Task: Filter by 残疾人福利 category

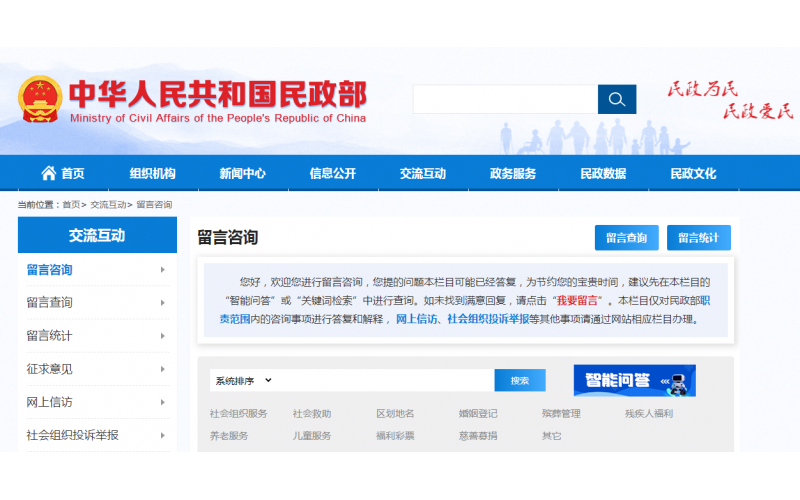Action: 649,414
